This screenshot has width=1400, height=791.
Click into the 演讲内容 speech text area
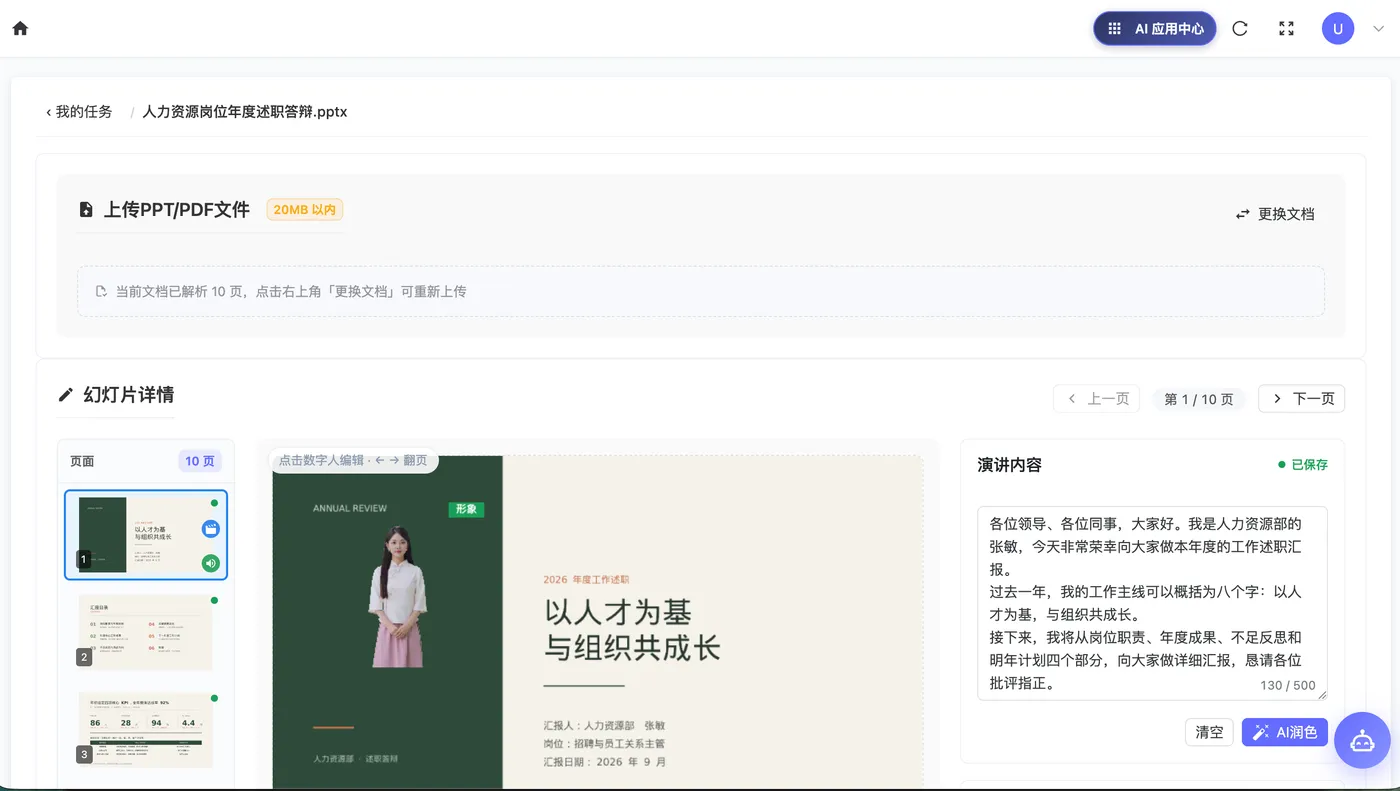[x=1152, y=603]
